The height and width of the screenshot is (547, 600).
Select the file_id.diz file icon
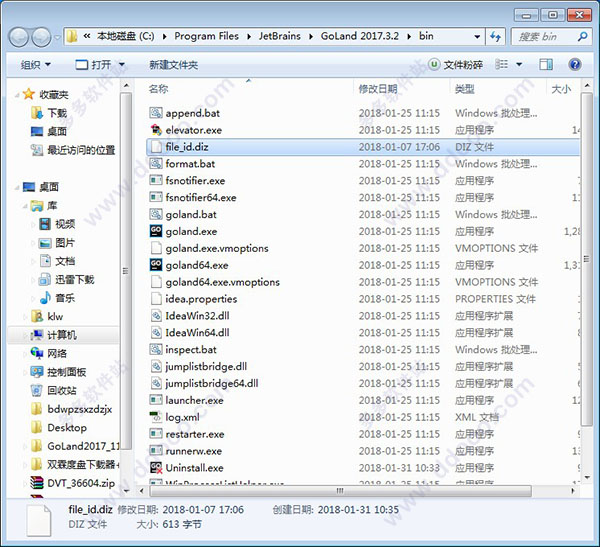click(156, 147)
